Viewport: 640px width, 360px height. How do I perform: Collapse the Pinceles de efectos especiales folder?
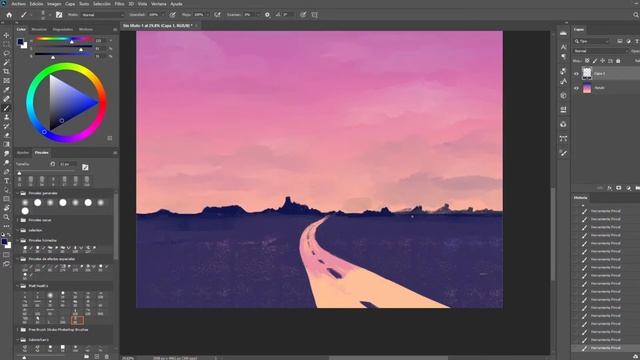(18, 259)
